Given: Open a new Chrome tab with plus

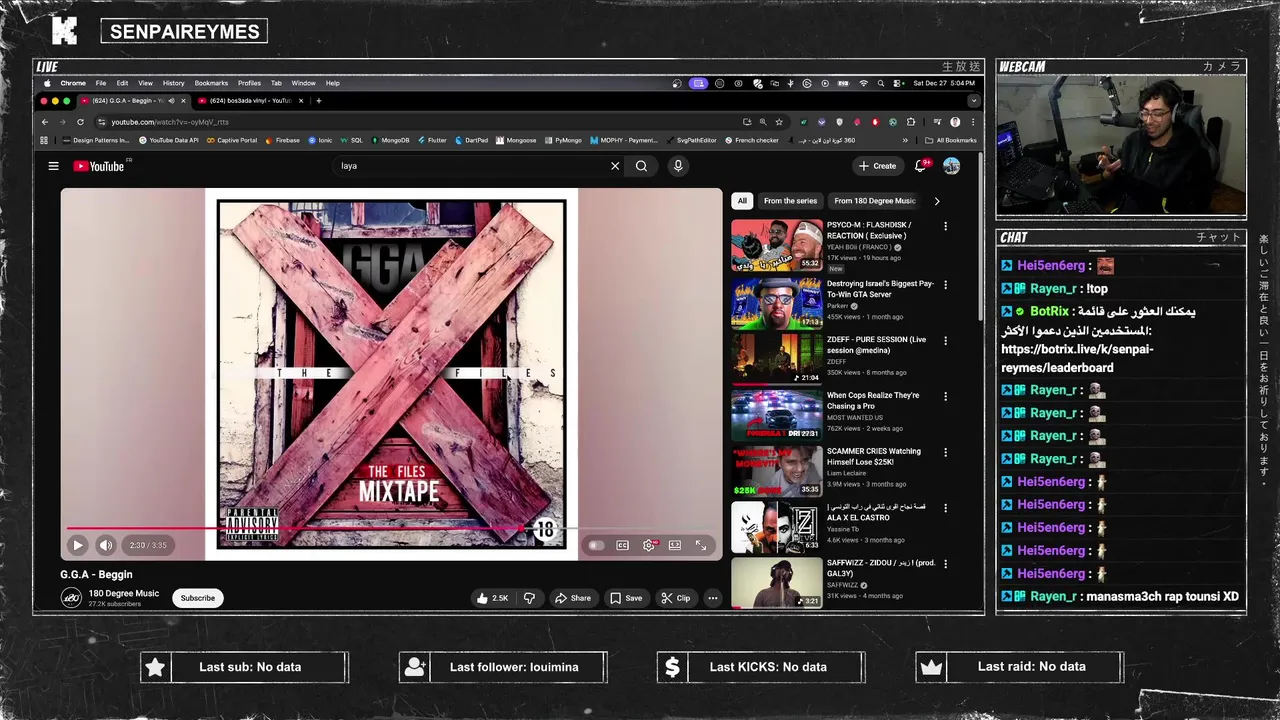Looking at the screenshot, I should [x=319, y=101].
